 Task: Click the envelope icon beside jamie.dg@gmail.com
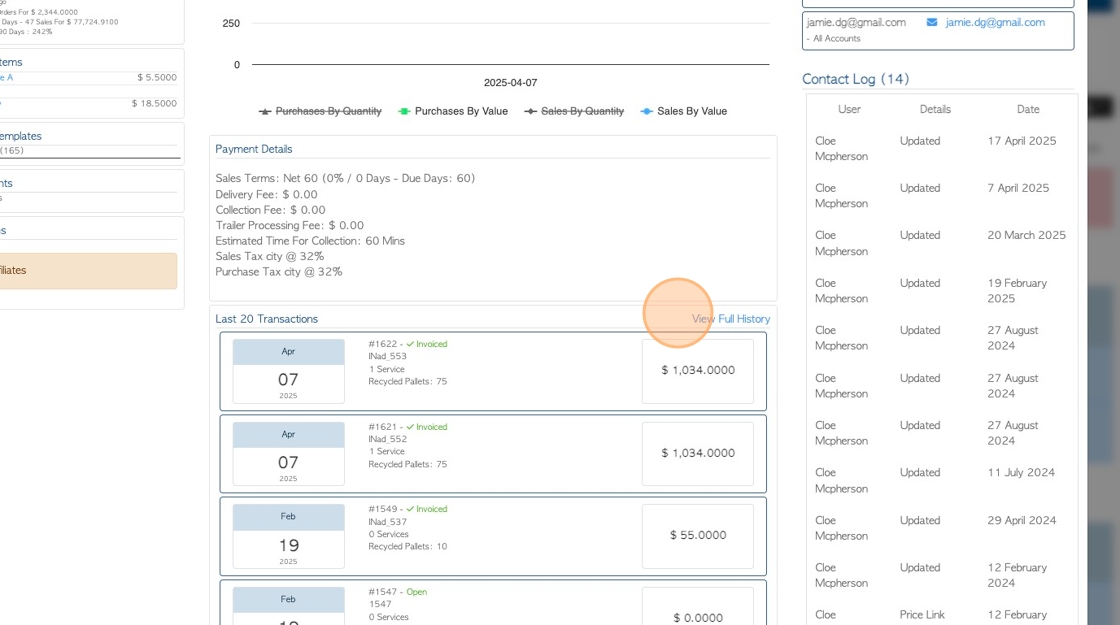[931, 22]
